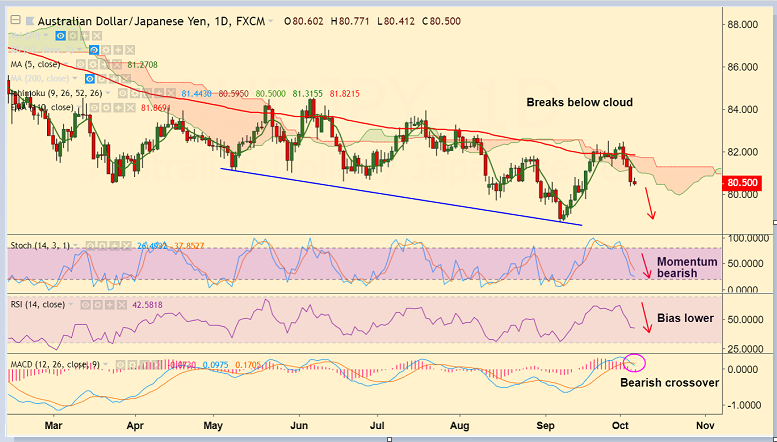Click the Jun label on time axis
The width and height of the screenshot is (777, 442).
click(x=299, y=426)
